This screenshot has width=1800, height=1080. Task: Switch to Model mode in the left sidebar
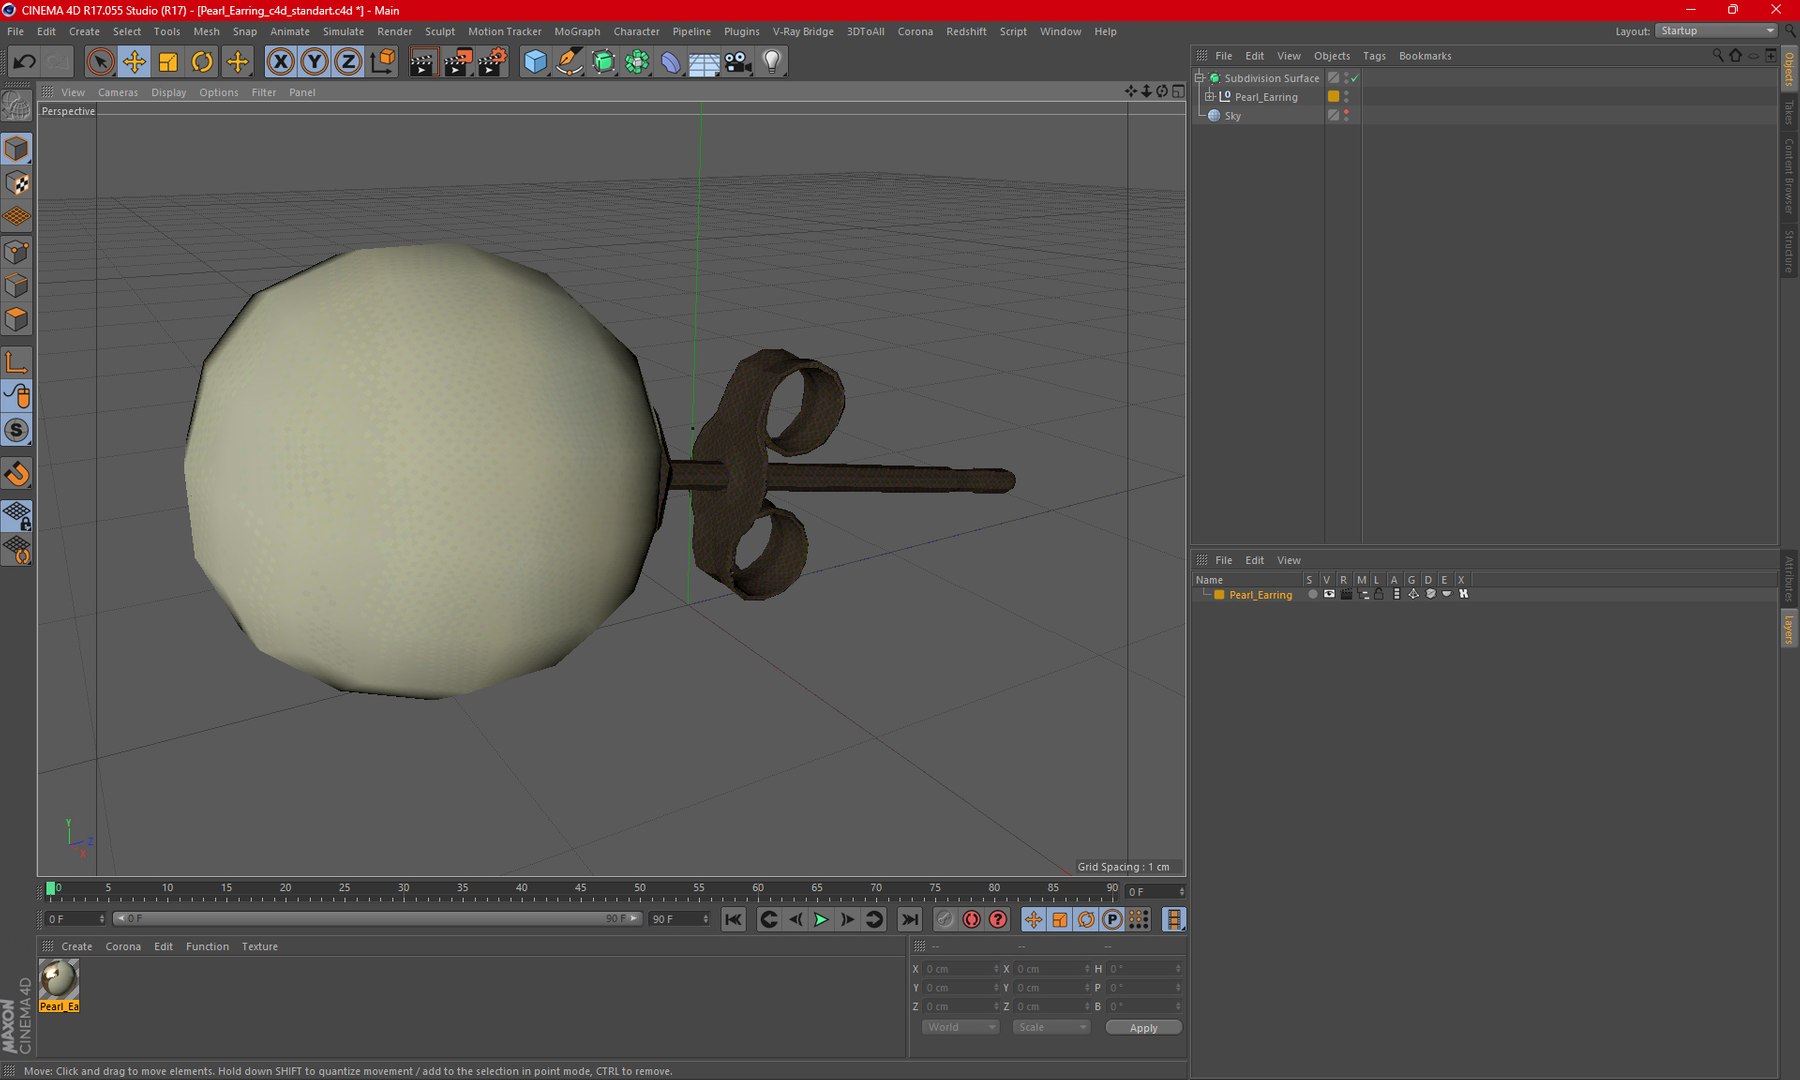pos(17,149)
